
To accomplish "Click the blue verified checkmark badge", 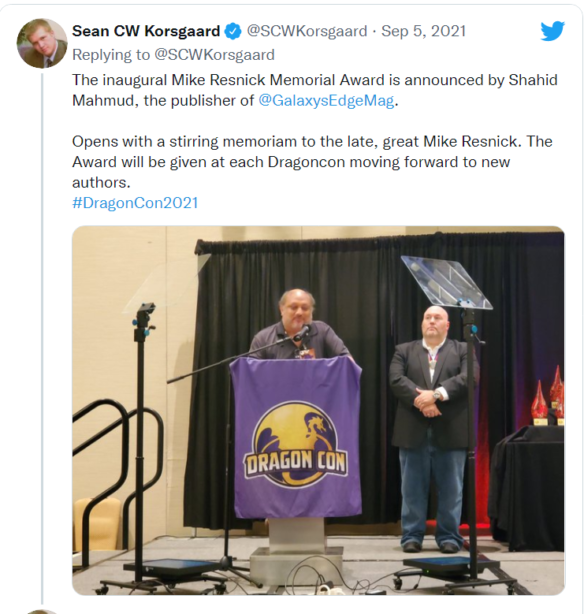I will [x=233, y=31].
